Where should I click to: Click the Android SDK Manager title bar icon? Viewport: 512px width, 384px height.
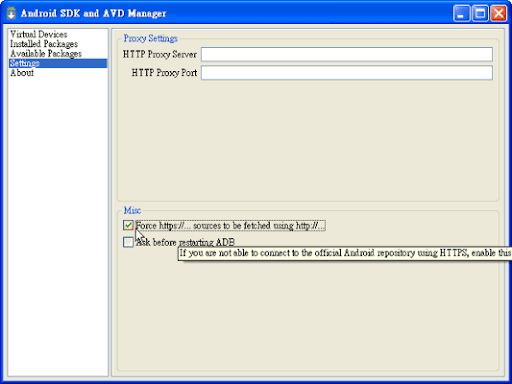click(x=11, y=13)
